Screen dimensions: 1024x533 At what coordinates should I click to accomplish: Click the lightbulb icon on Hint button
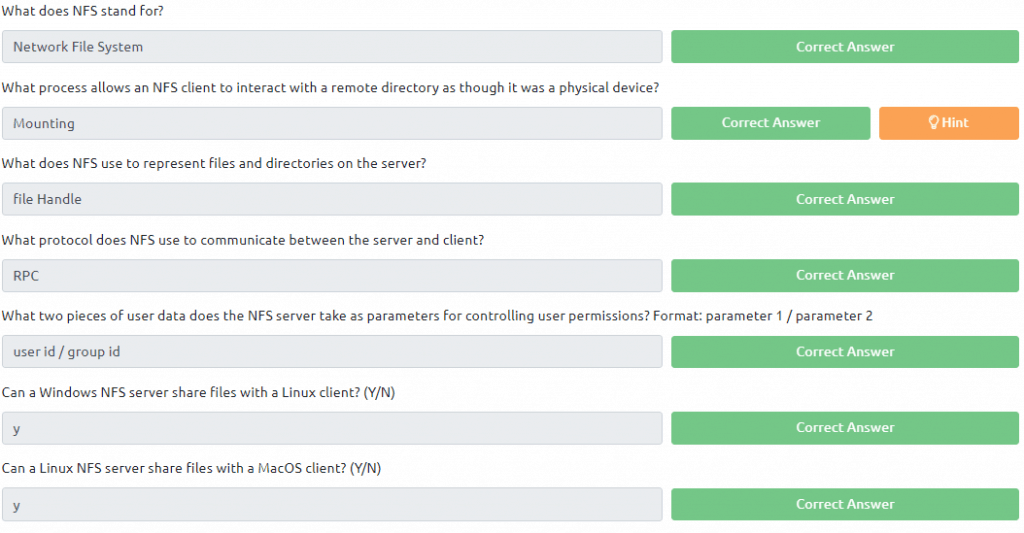tap(933, 122)
